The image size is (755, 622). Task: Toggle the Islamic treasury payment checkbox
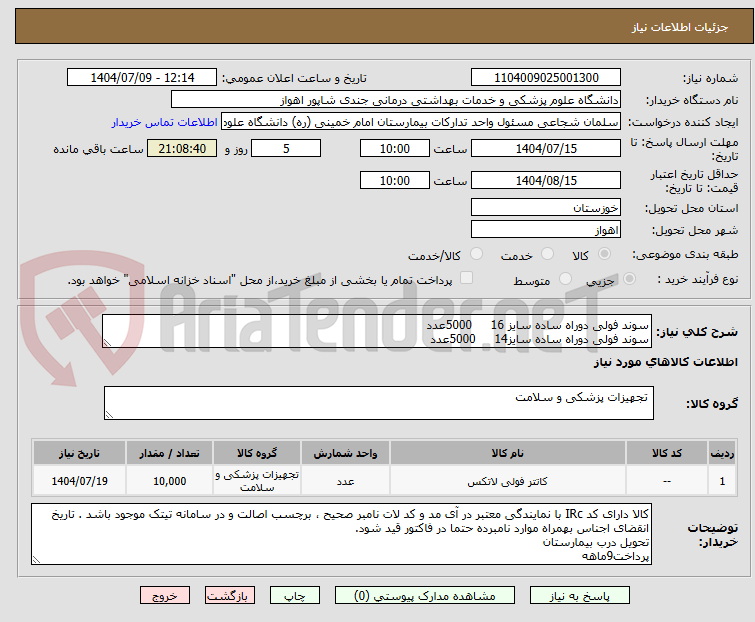[x=466, y=278]
